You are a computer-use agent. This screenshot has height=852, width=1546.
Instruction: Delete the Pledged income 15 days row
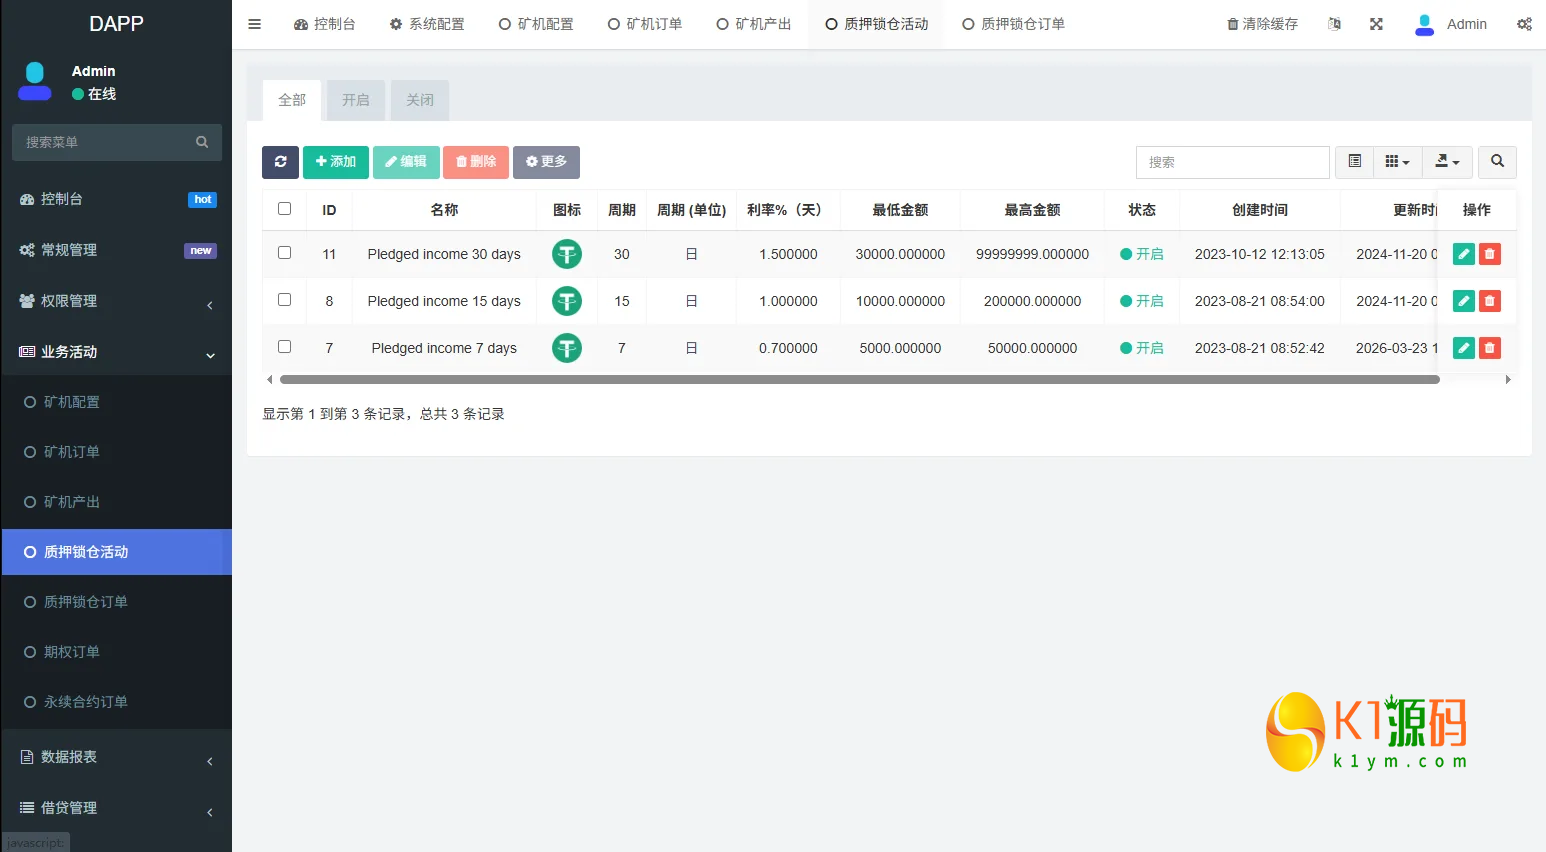(1489, 301)
